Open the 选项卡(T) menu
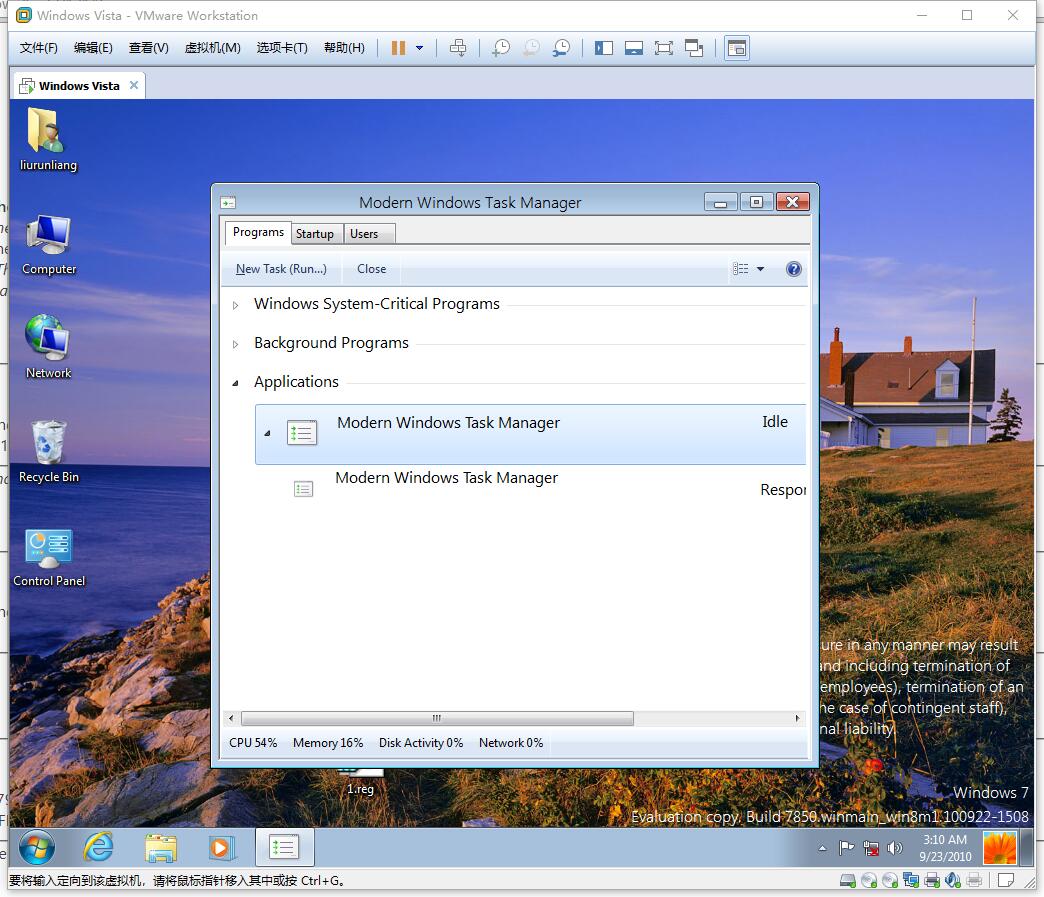 click(x=282, y=48)
